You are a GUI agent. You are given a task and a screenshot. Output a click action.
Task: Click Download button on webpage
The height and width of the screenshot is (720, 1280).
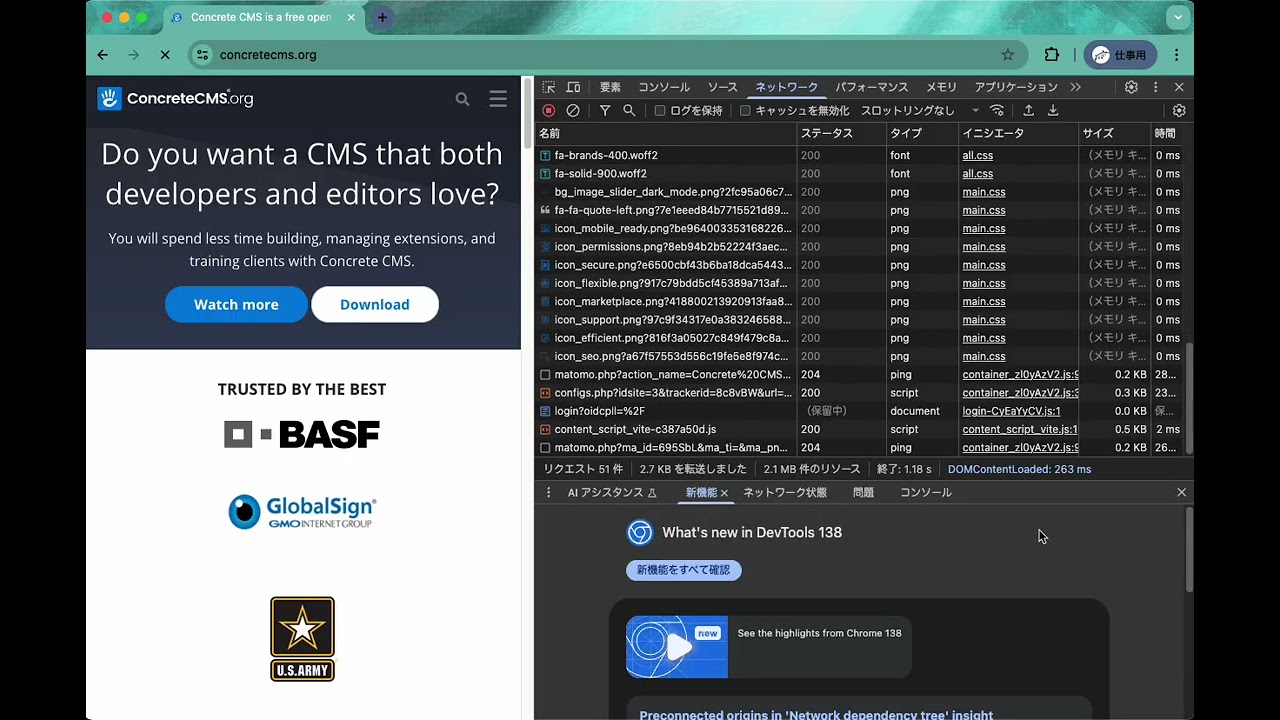[375, 305]
